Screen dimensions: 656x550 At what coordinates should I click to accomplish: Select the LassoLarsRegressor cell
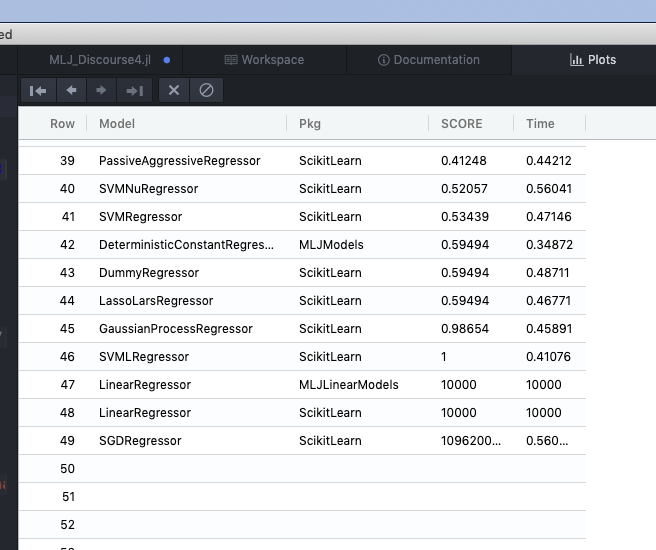point(156,301)
